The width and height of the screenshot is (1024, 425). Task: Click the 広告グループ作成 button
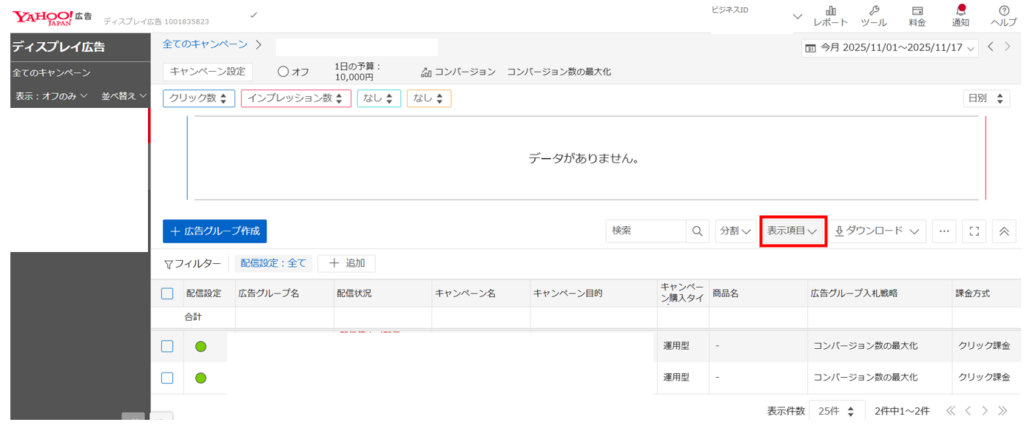[x=215, y=231]
